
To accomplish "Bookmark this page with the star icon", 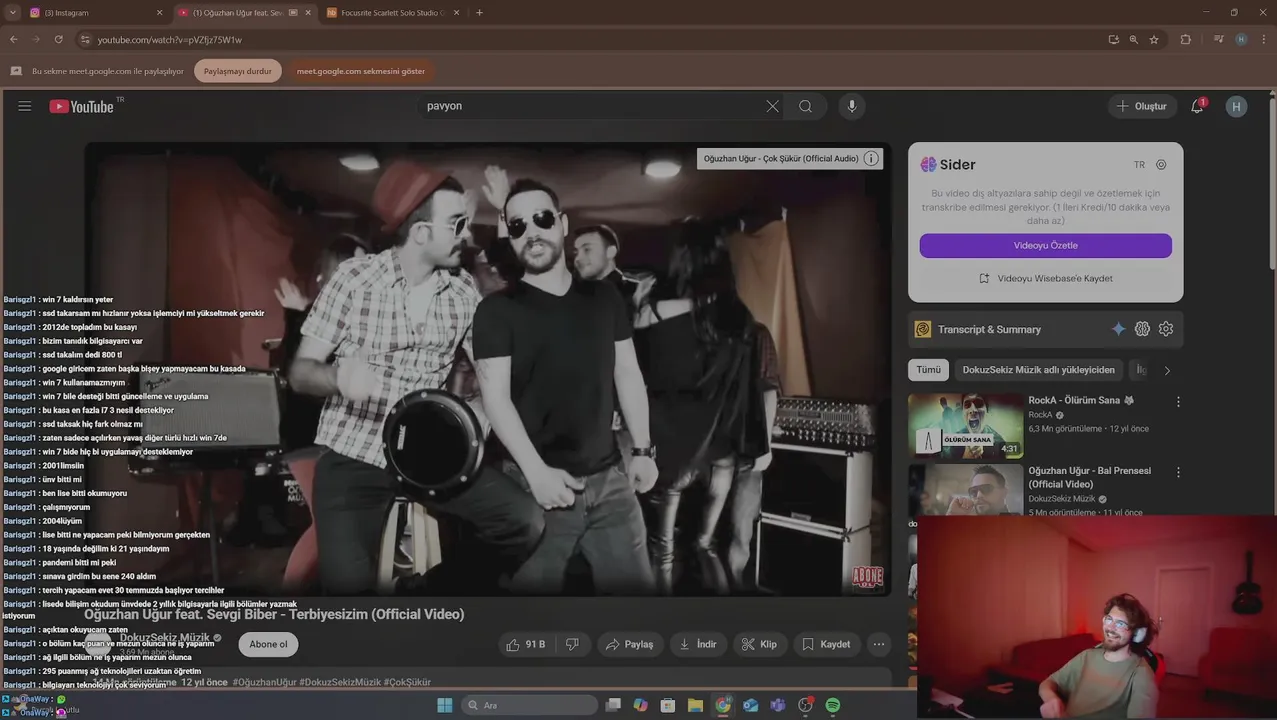I will pos(1154,40).
